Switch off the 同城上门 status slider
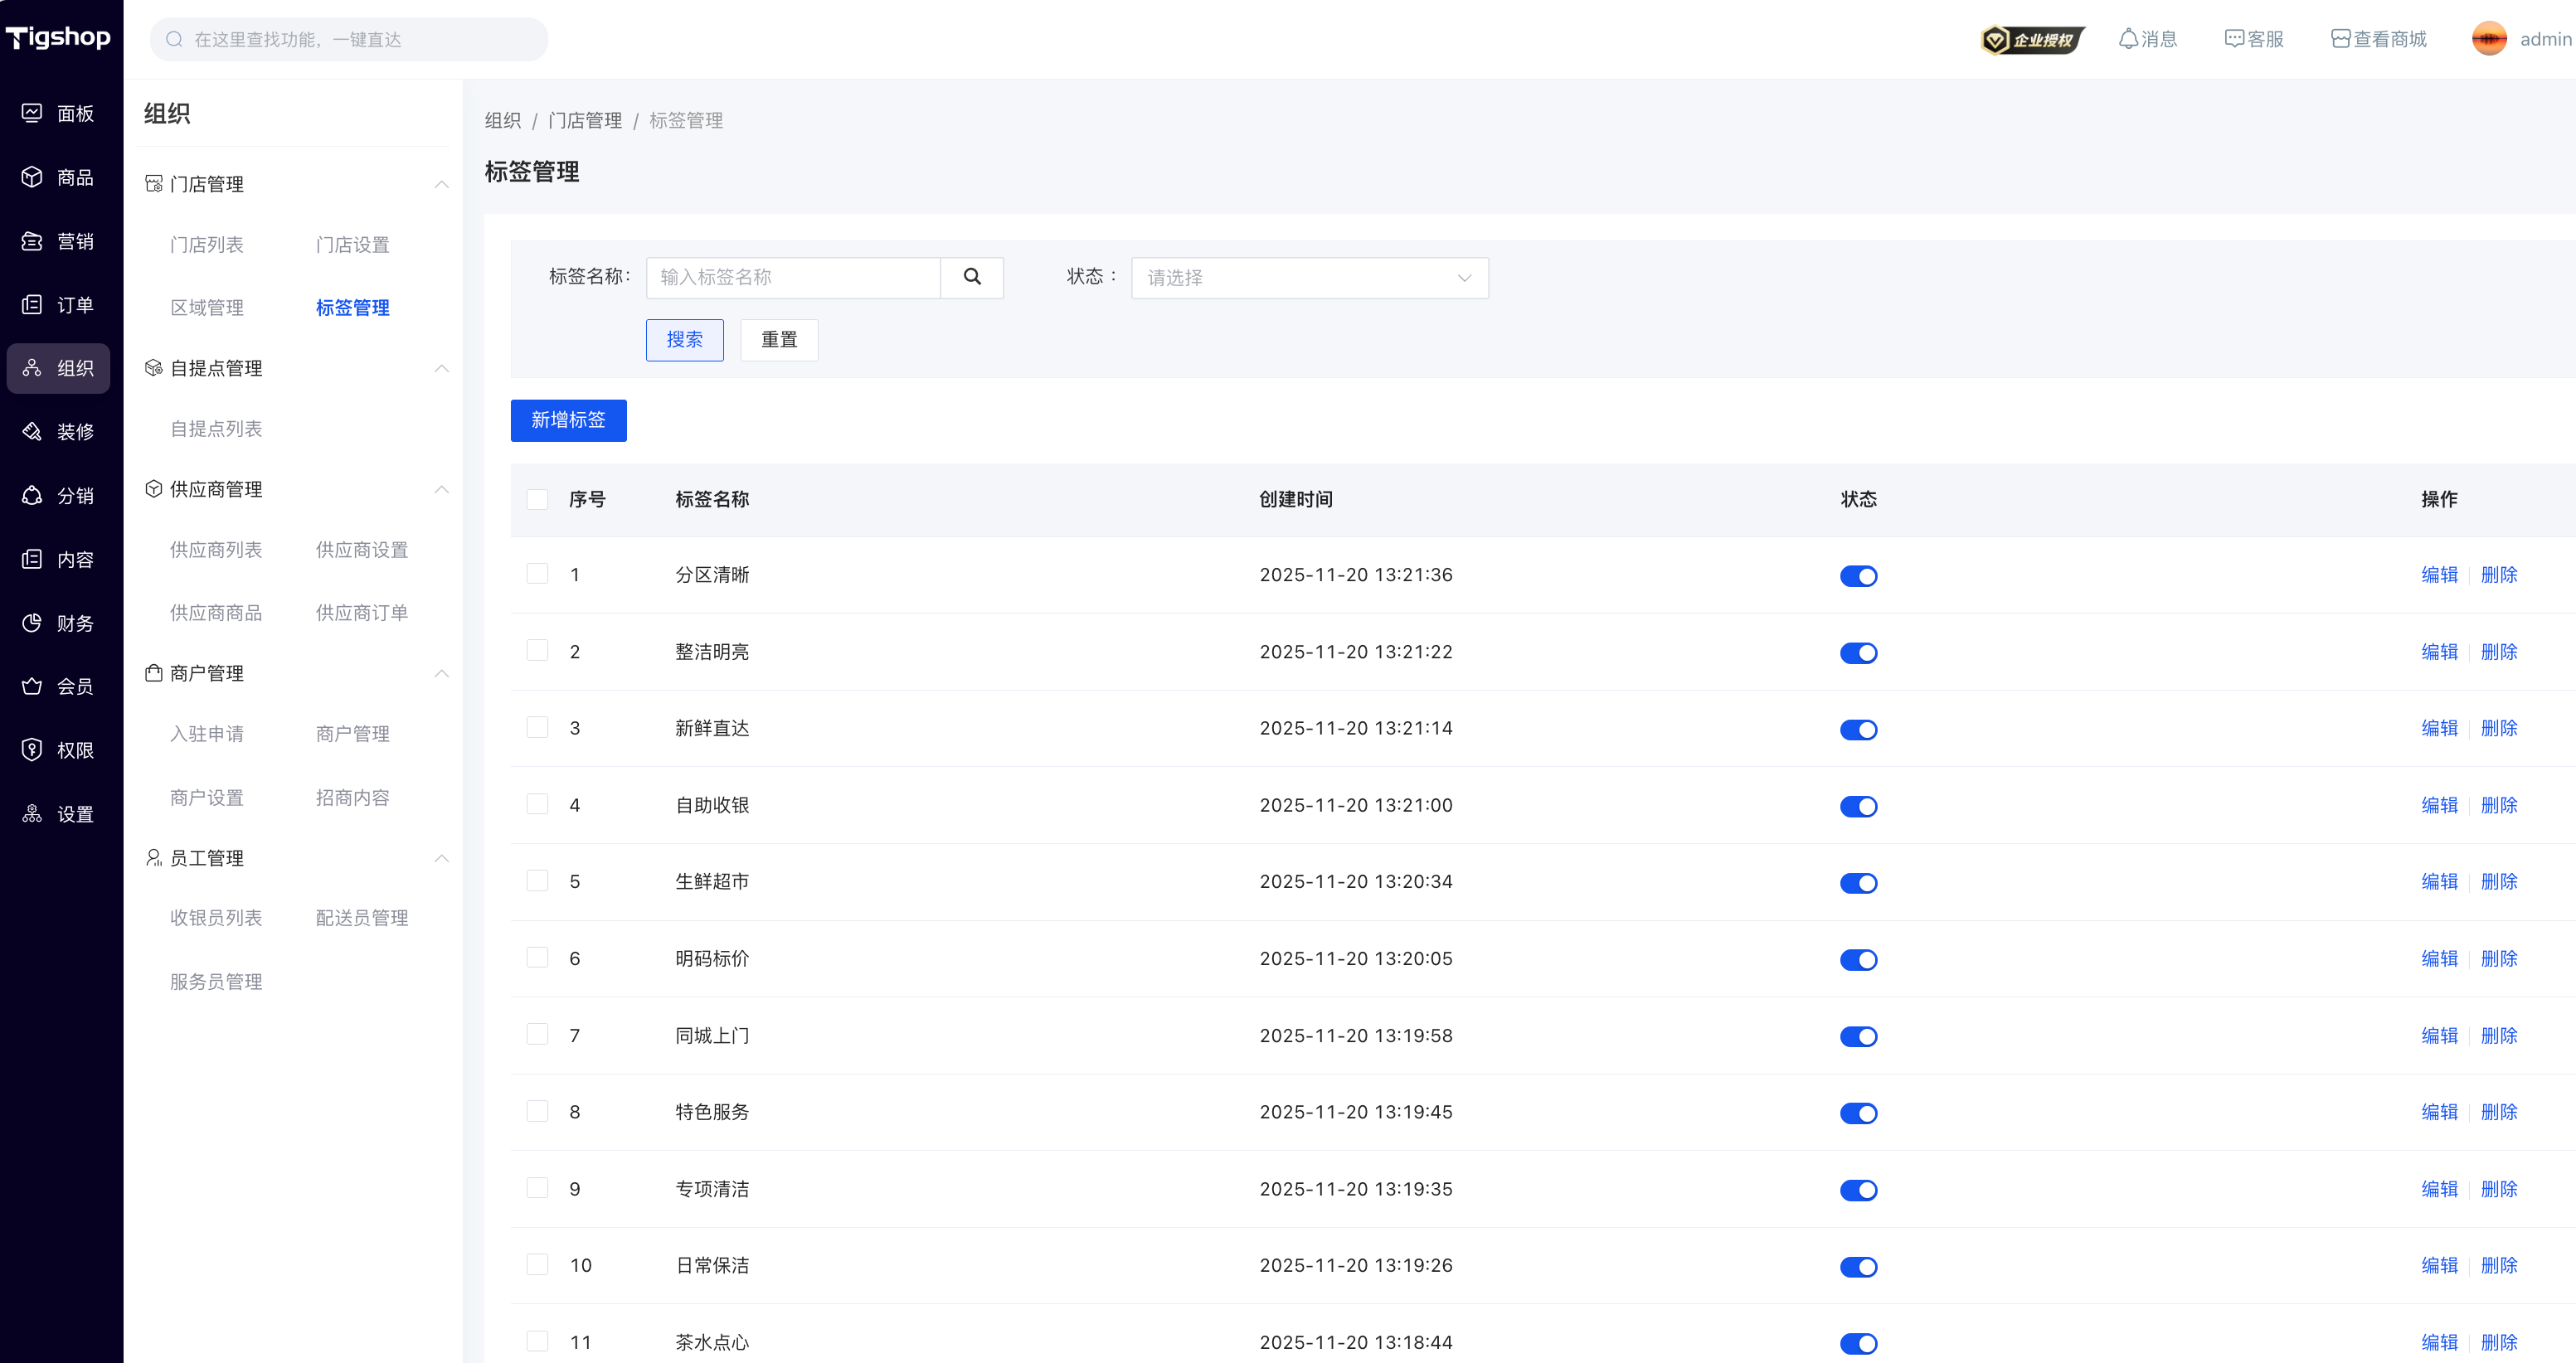Image resolution: width=2576 pixels, height=1363 pixels. [x=1858, y=1036]
